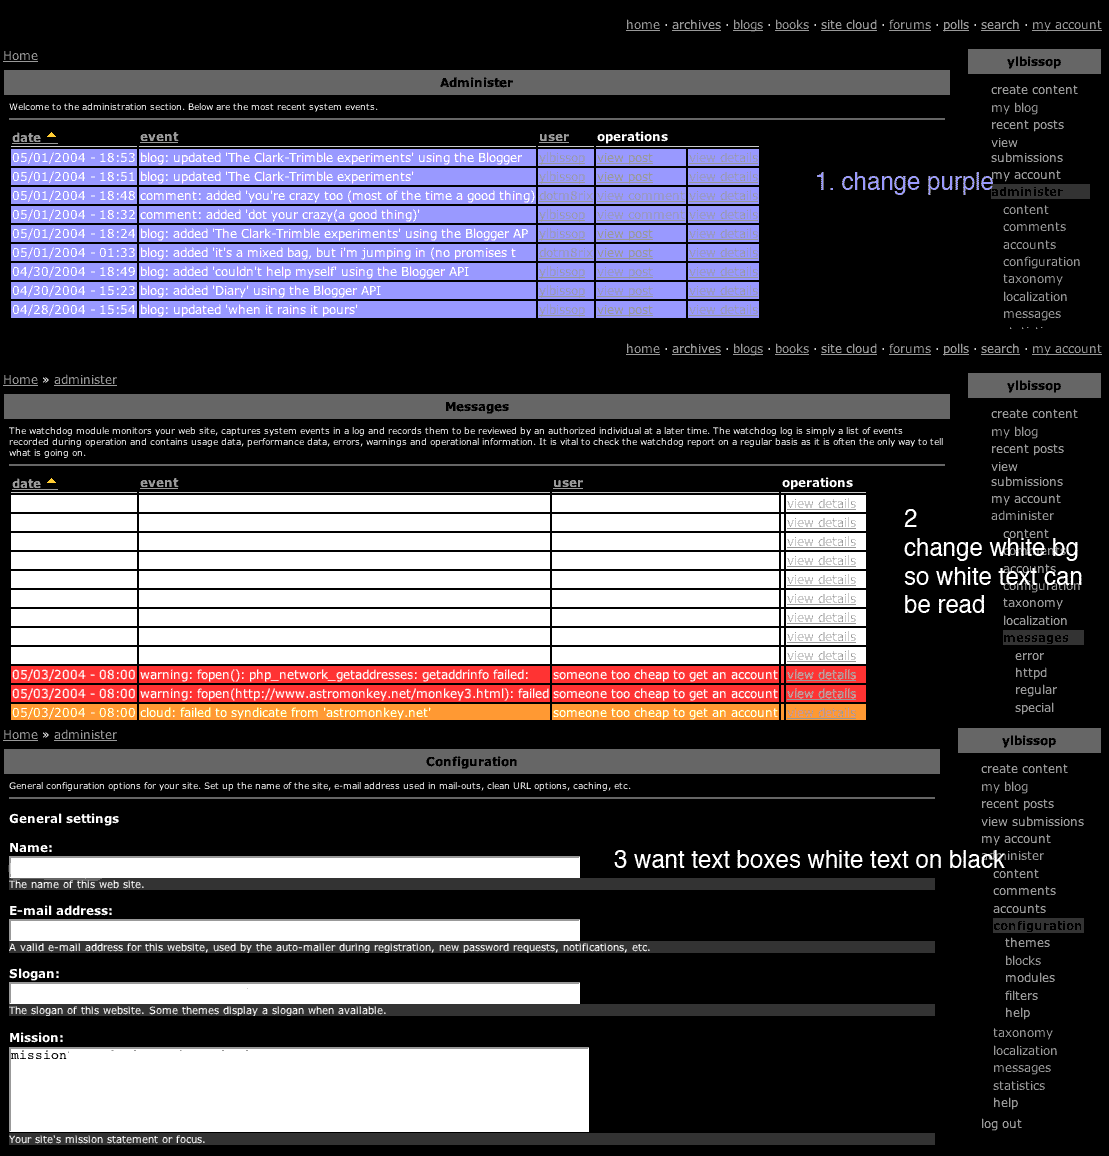The image size is (1109, 1156).
Task: Open user ylbissop in the 05/01/2004 - 18:53 row
Action: [562, 158]
